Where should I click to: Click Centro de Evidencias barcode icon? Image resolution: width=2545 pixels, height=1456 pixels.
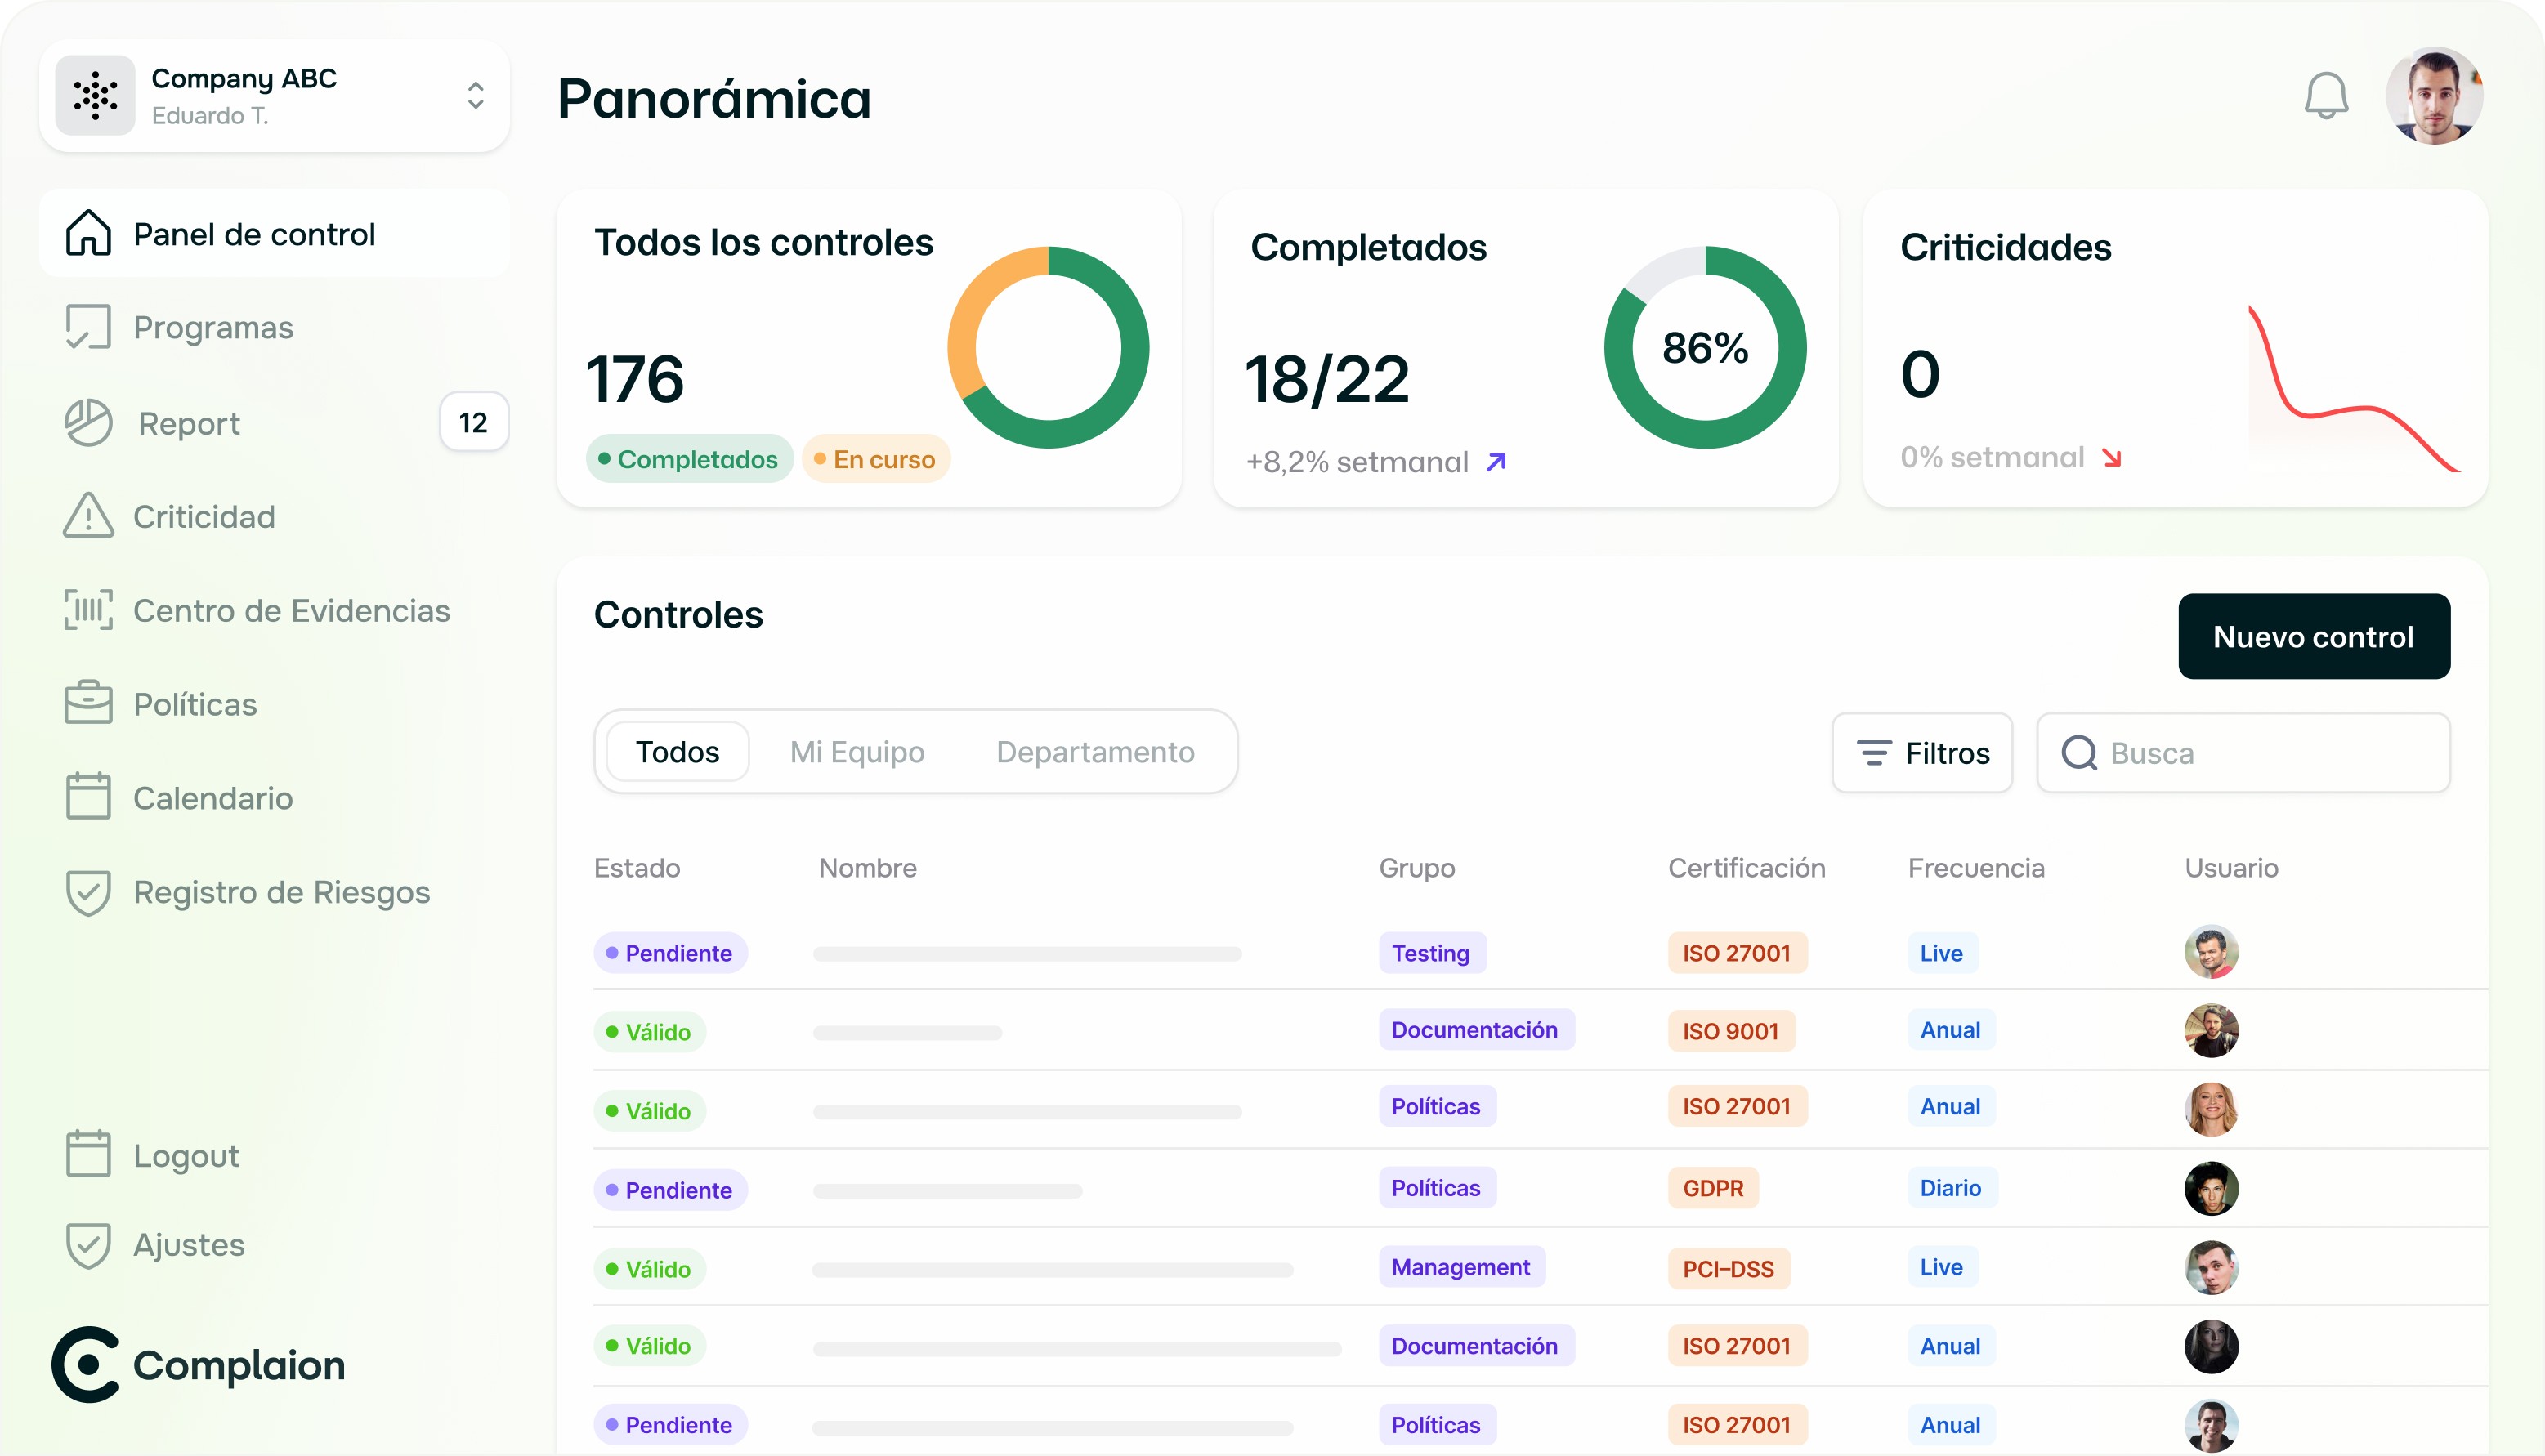pos(88,610)
